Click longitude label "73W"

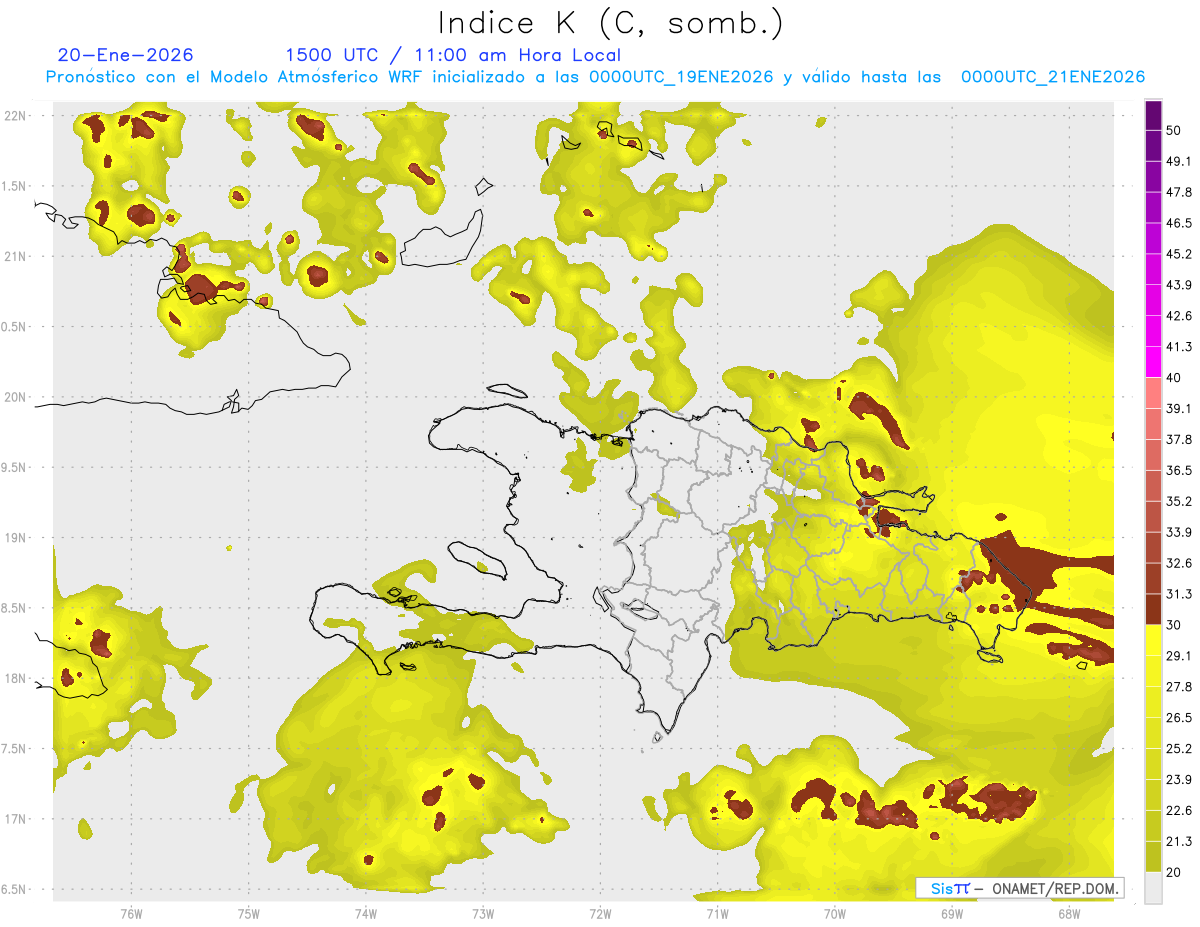(x=483, y=913)
